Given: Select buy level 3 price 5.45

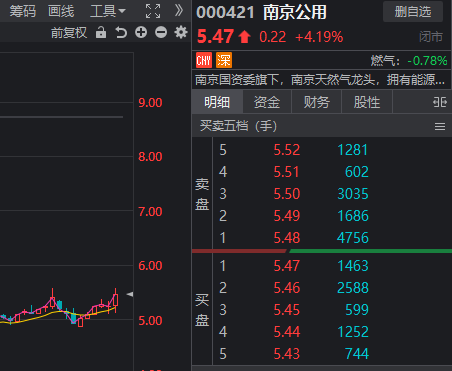Looking at the screenshot, I should pos(287,310).
